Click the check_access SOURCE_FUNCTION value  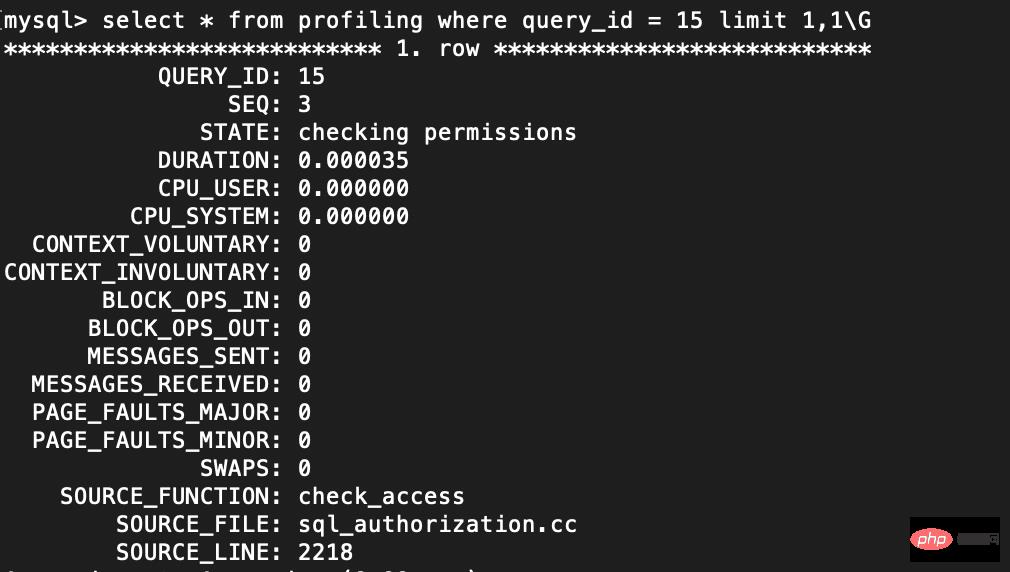pos(381,496)
